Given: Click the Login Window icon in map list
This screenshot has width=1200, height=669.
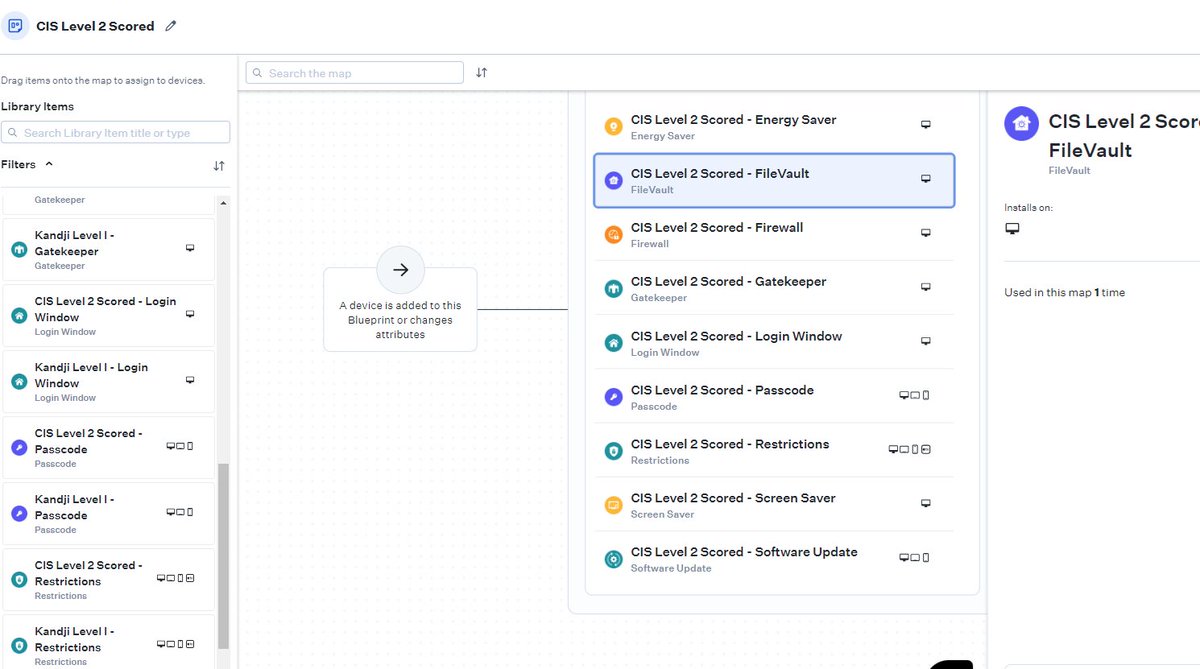Looking at the screenshot, I should pyautogui.click(x=614, y=343).
